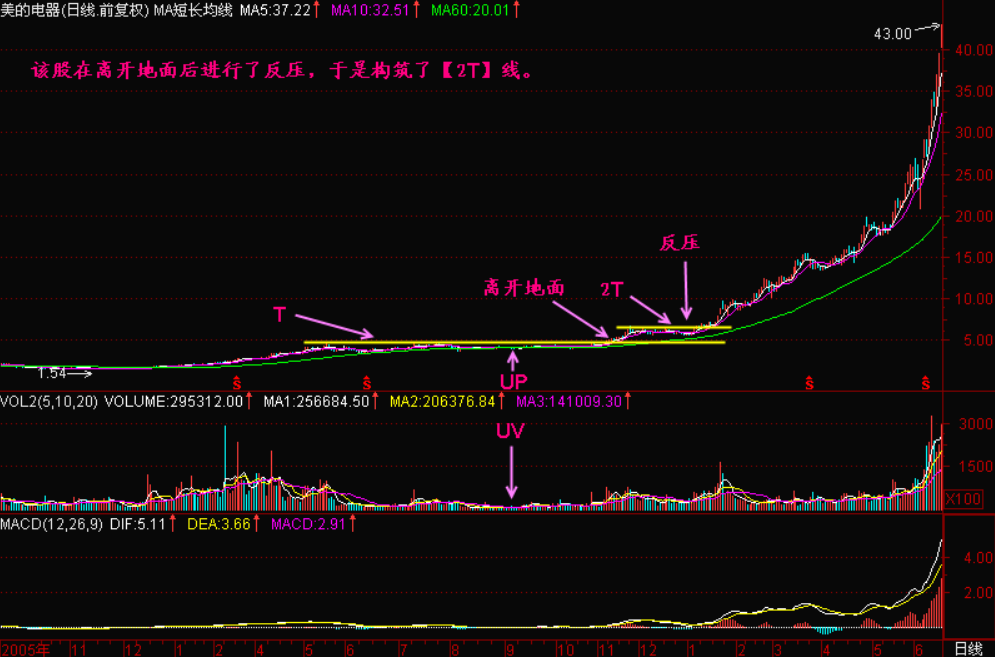Click the 高开地面 annotation text

point(524,288)
